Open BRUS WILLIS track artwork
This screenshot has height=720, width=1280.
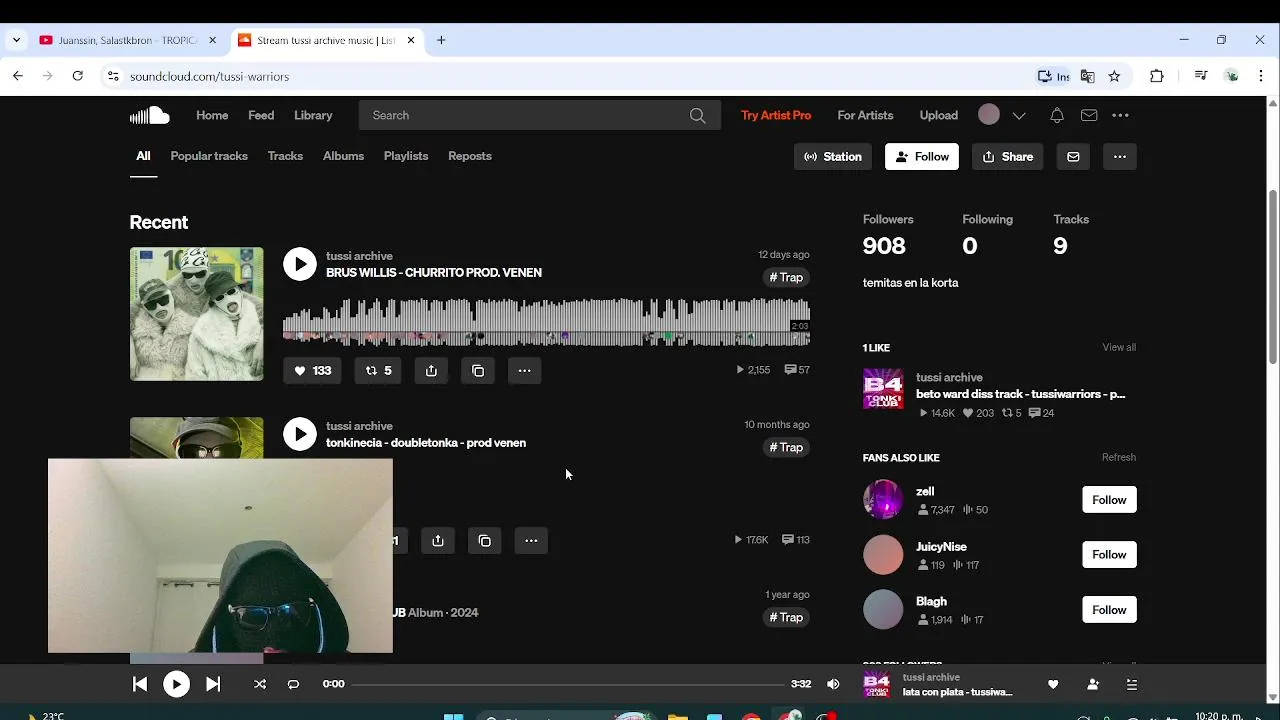[196, 314]
